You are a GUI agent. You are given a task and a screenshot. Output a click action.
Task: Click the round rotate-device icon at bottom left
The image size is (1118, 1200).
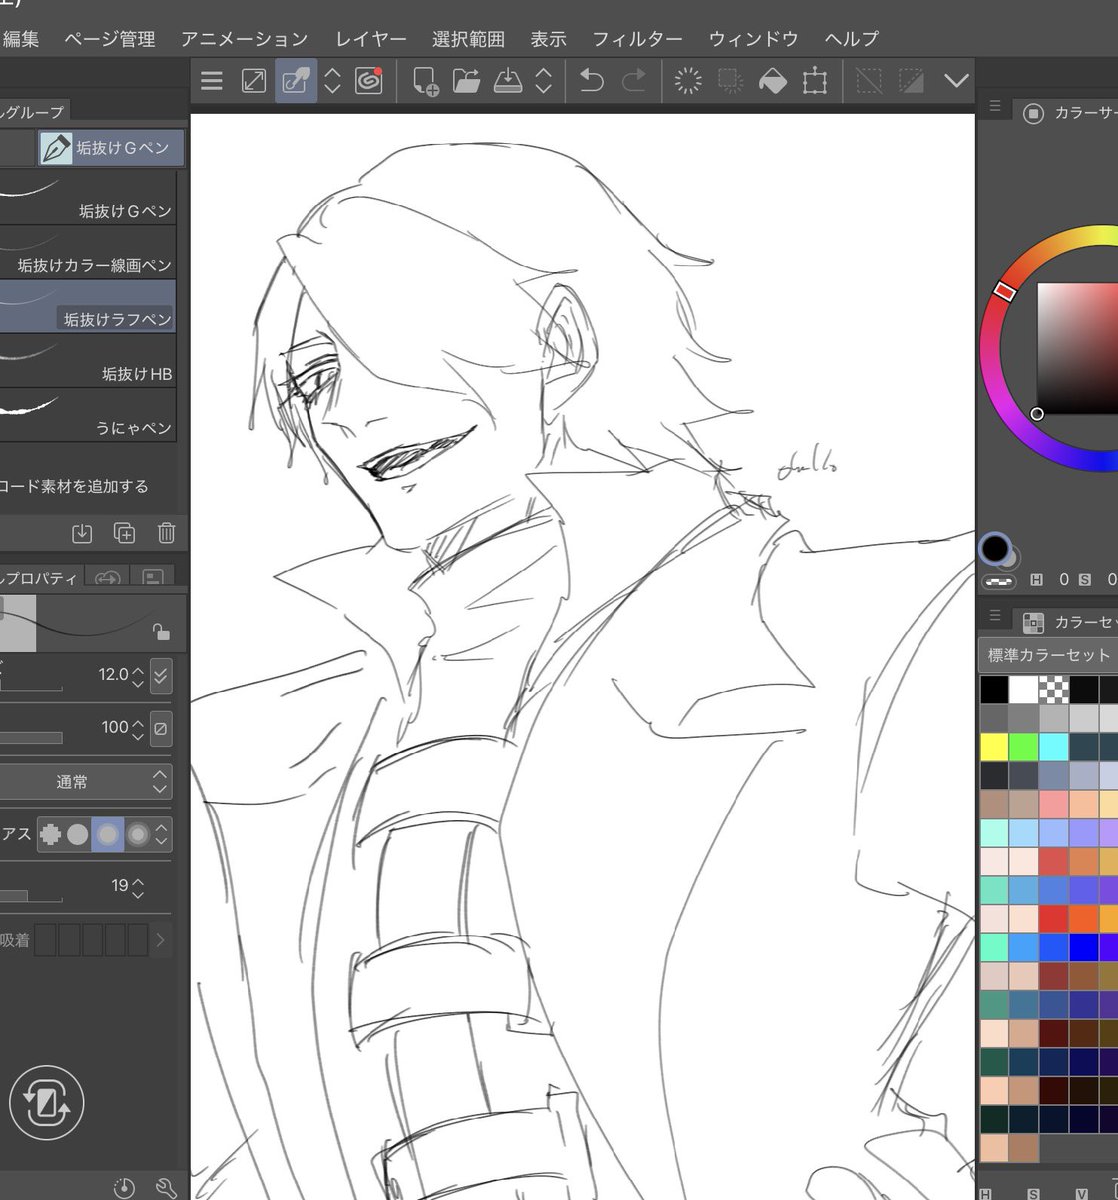pos(46,1103)
